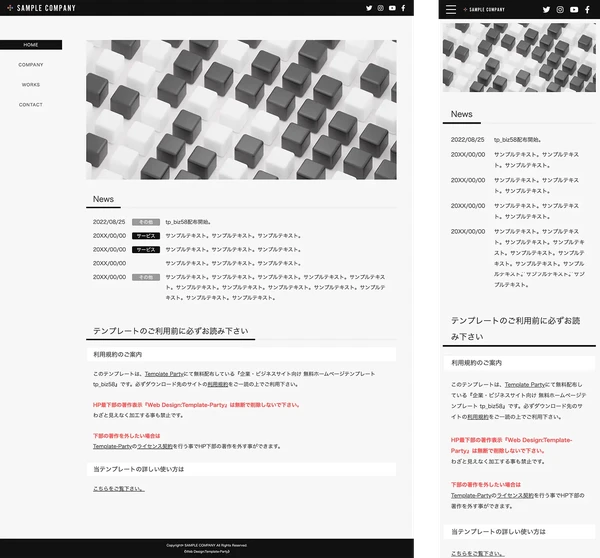
Task: Click 2022/08/25 date in mobile news
Action: coord(468,140)
